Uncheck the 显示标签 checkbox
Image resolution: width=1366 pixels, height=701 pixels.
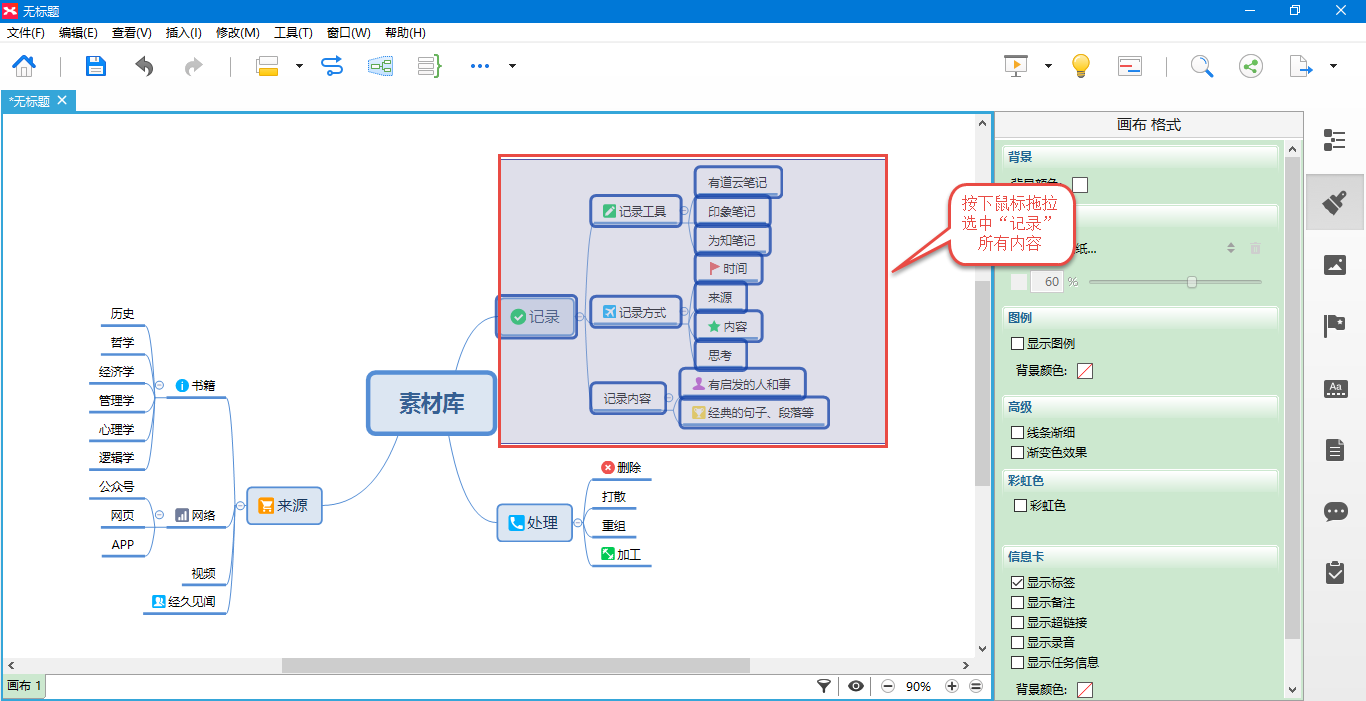pos(1018,583)
